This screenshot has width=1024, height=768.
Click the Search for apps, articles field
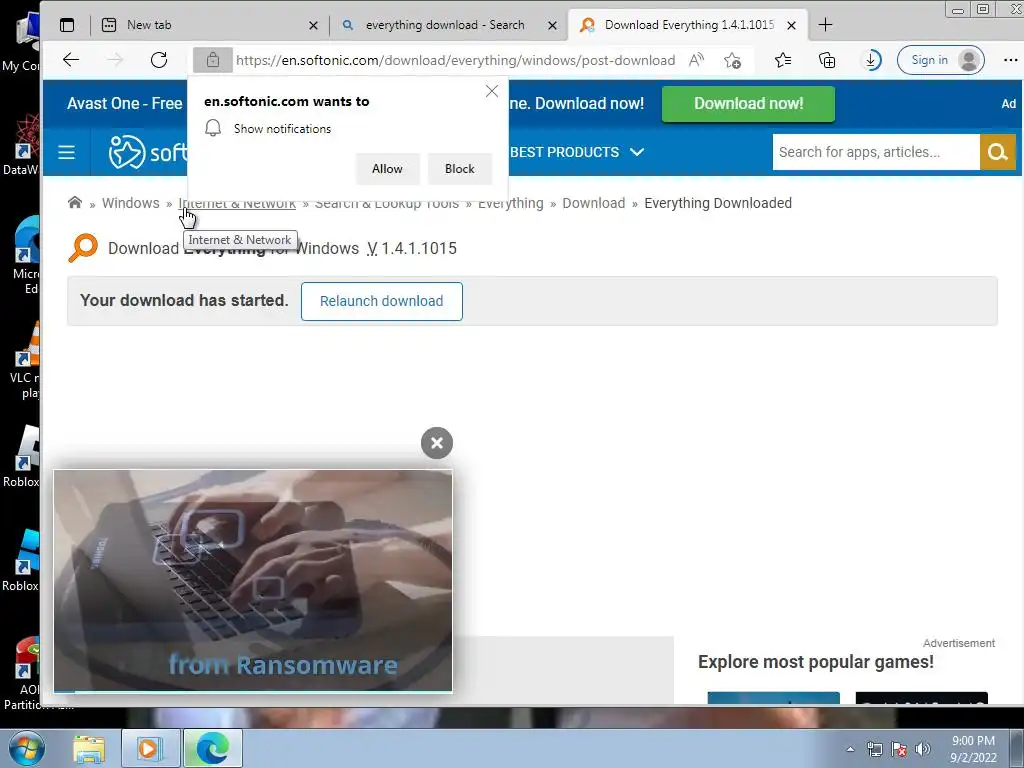[x=876, y=152]
